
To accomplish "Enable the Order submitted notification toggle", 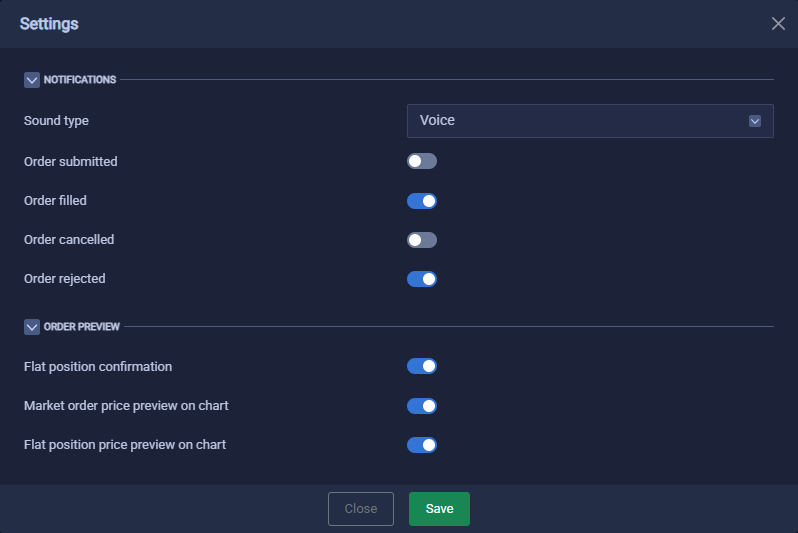I will [422, 161].
